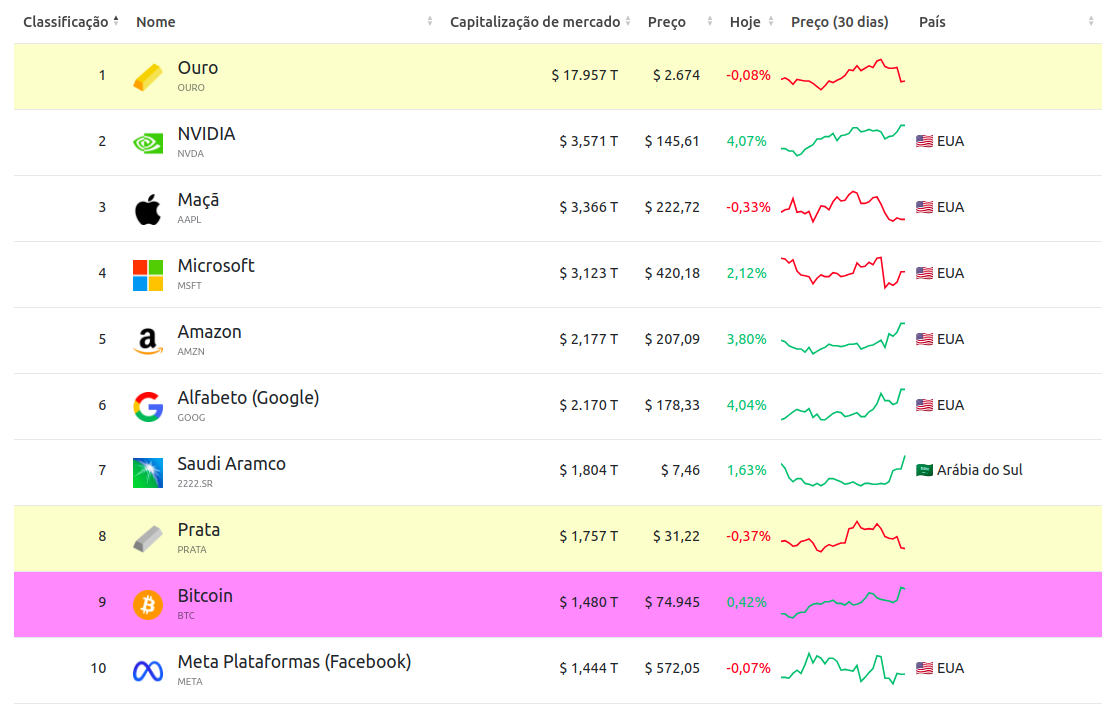Click the 2222.SR ticker text

pyautogui.click(x=195, y=484)
